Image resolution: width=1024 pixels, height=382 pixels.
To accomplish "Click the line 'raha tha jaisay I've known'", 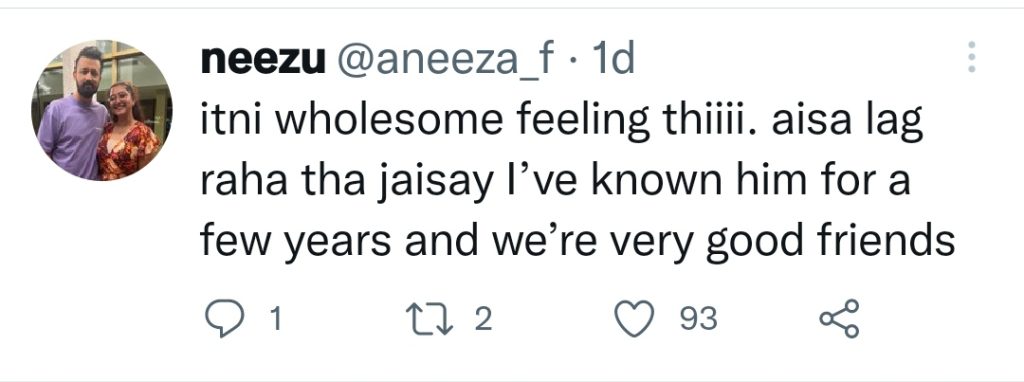I will [x=555, y=182].
